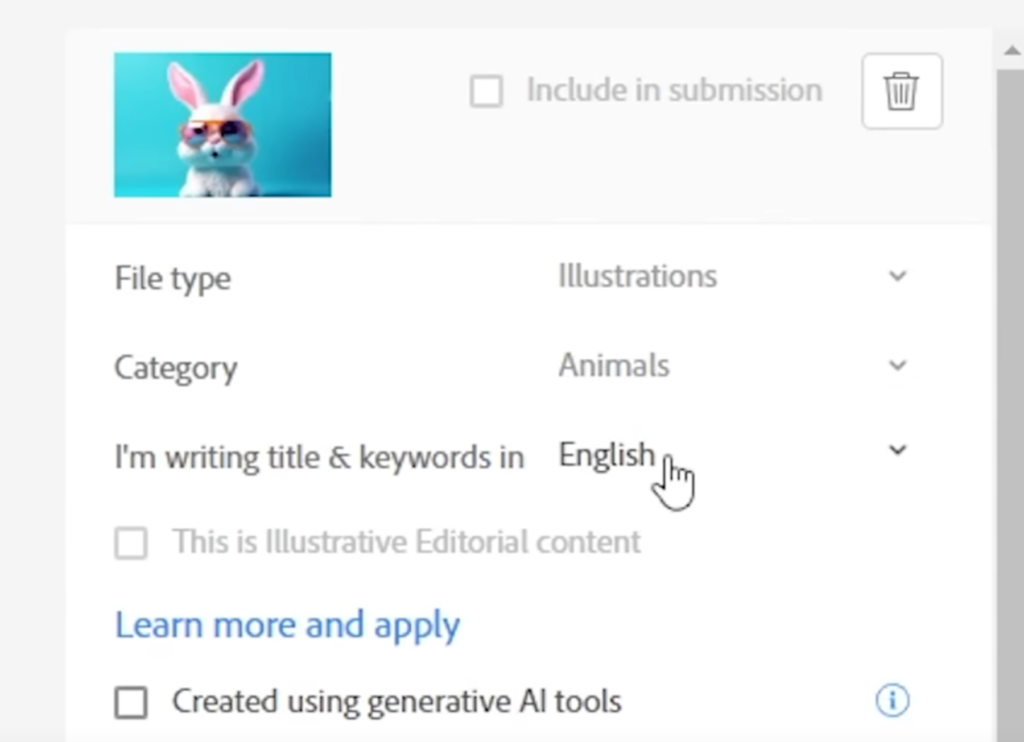Click the vertical scrollbar track
1024x742 pixels.
tap(1010, 400)
